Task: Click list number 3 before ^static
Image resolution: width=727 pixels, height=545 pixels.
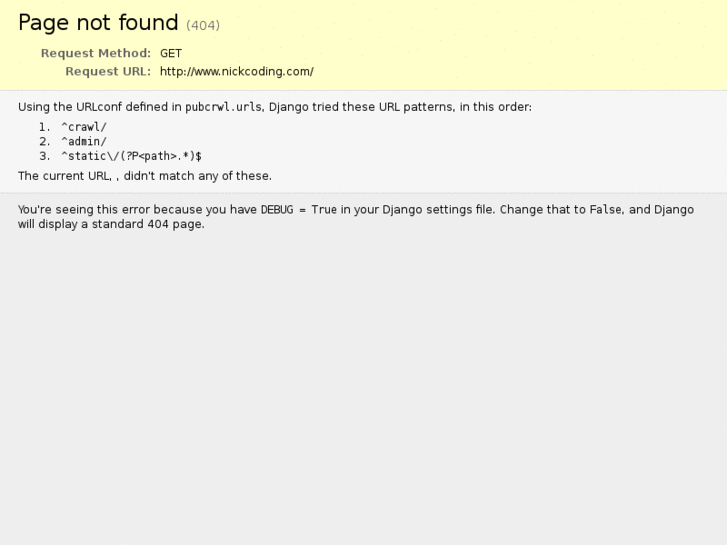Action: [x=44, y=157]
